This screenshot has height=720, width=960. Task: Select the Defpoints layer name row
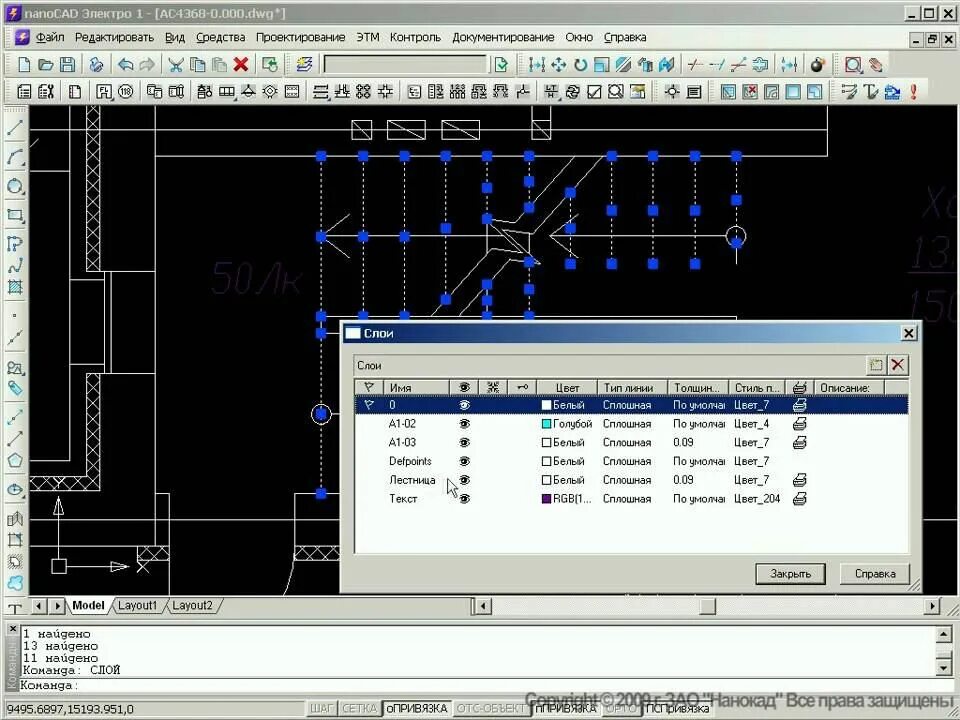pos(410,461)
